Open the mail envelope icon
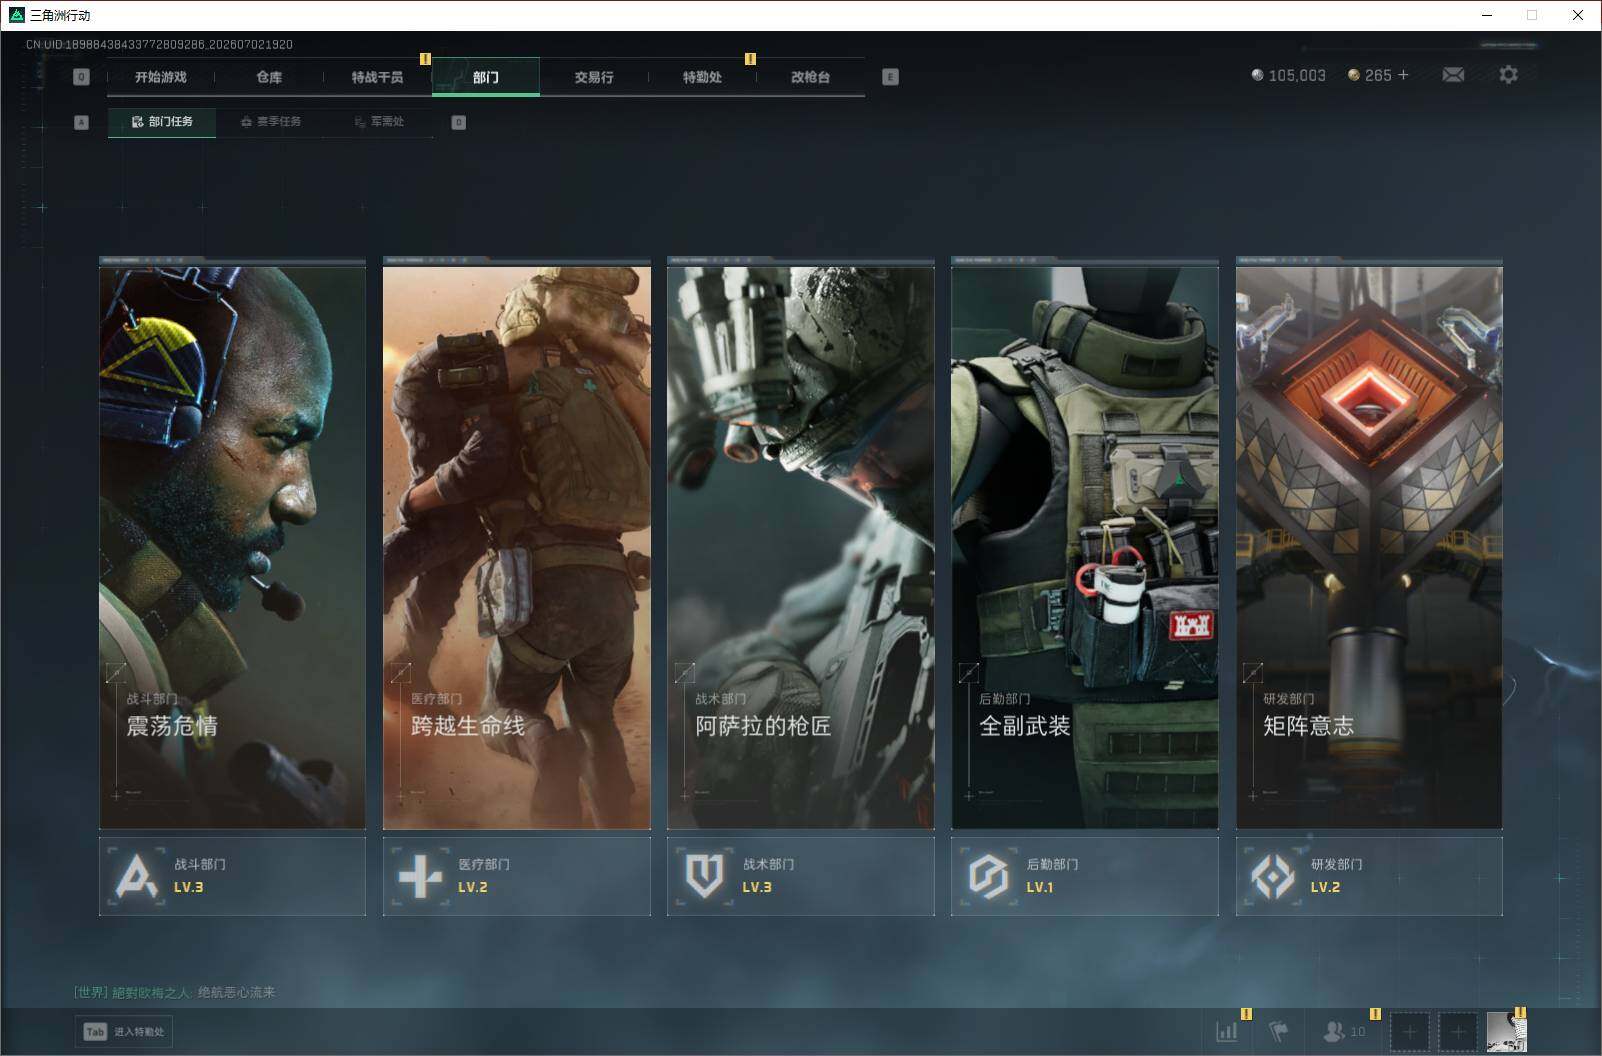Screen dimensions: 1602x1056 [x=1453, y=75]
